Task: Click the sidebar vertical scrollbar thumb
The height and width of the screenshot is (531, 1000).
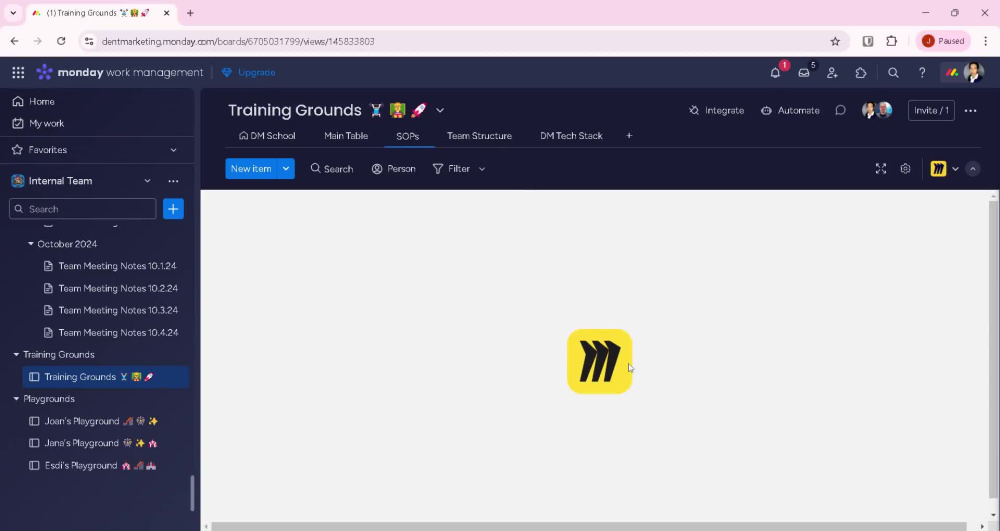Action: (192, 493)
